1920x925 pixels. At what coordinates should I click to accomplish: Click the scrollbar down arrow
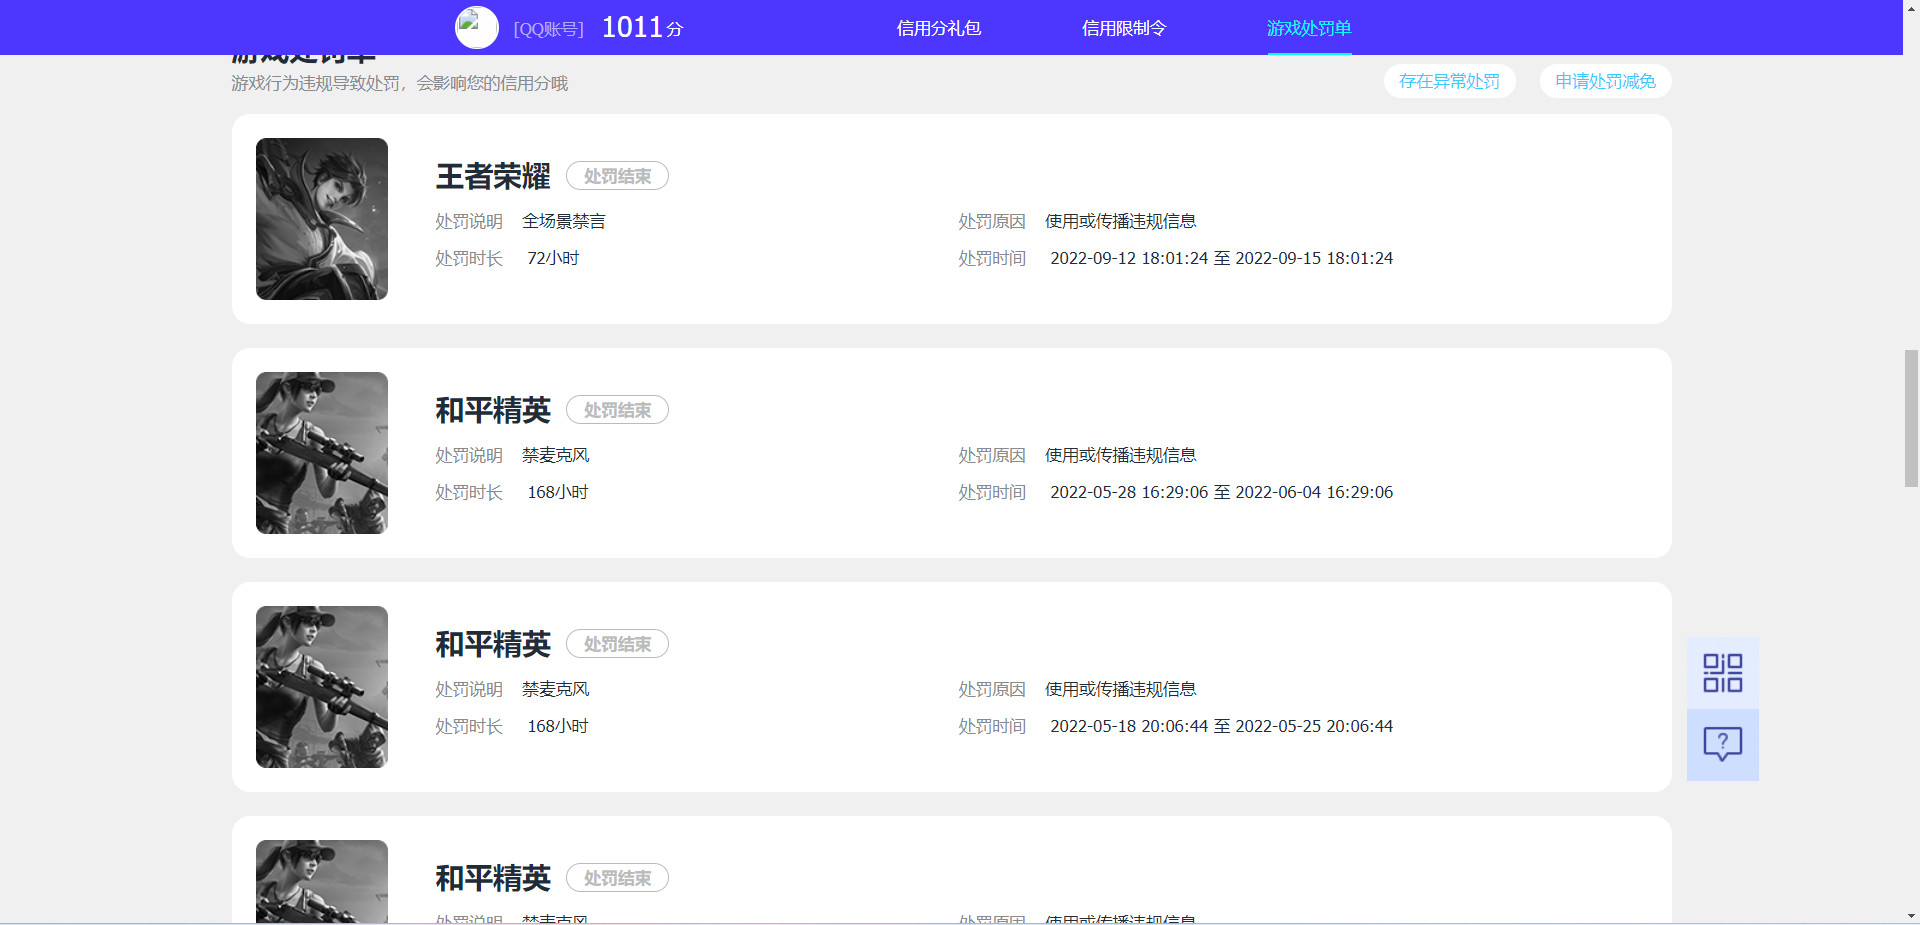coord(1911,915)
